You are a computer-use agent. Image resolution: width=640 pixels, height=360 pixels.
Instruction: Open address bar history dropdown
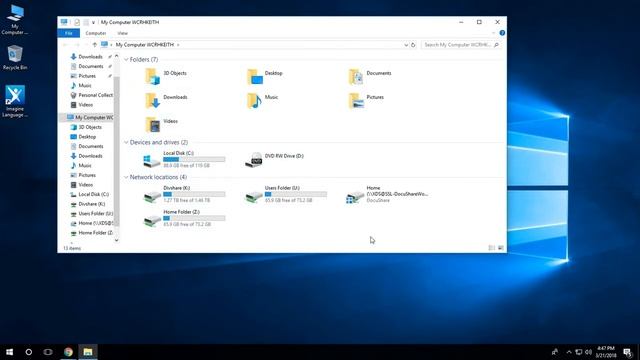(x=406, y=45)
